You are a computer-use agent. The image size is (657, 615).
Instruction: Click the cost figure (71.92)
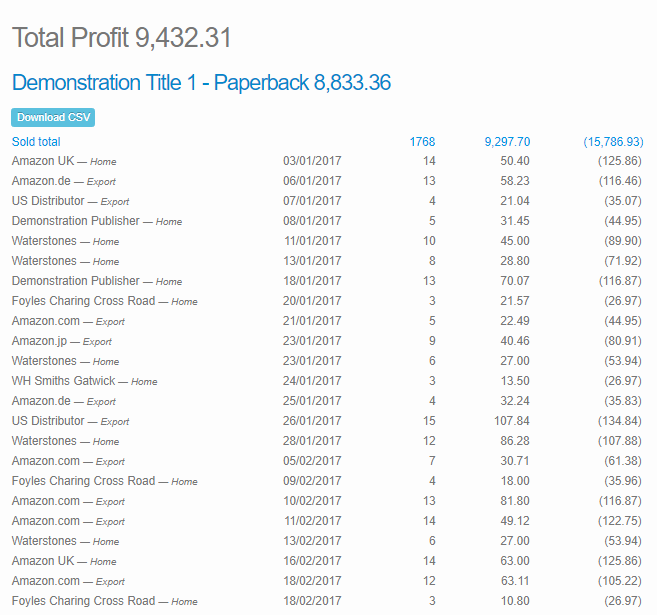[623, 261]
